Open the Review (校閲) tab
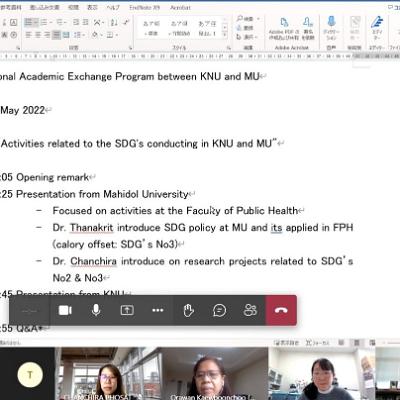Image resolution: width=400 pixels, height=400 pixels. (73, 7)
